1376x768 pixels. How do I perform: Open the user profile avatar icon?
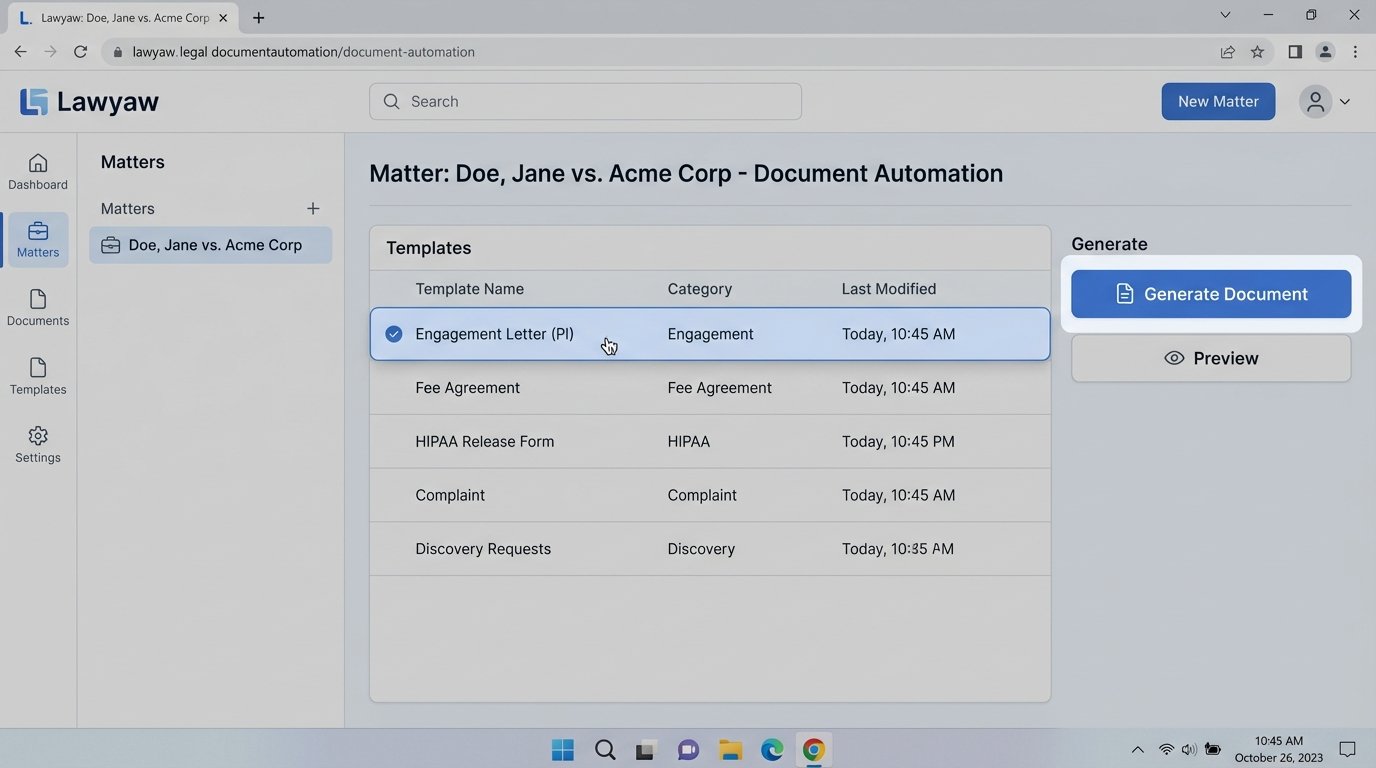point(1315,101)
